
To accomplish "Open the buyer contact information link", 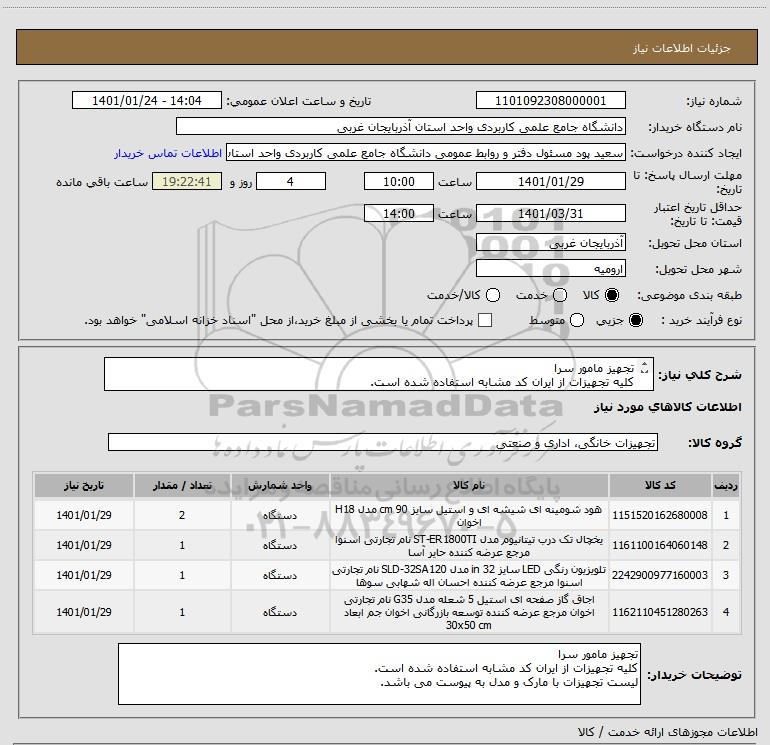I will pyautogui.click(x=168, y=153).
